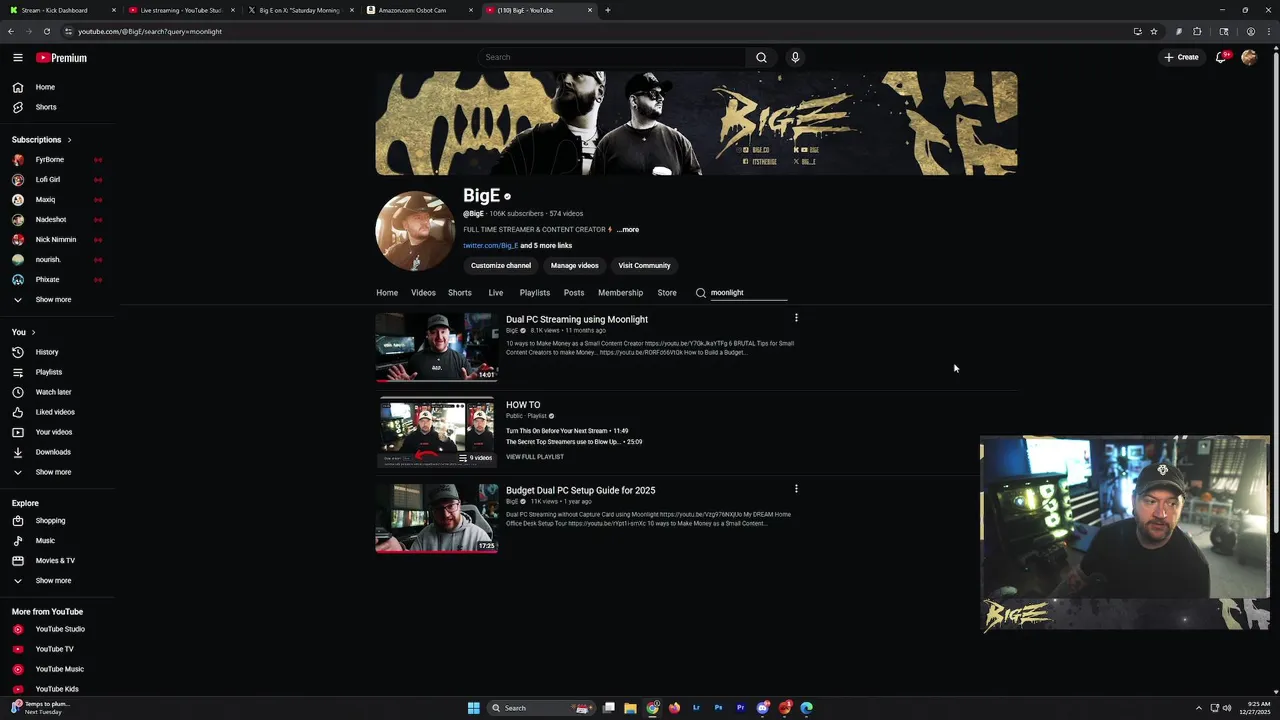Image resolution: width=1280 pixels, height=720 pixels.
Task: Click the browser address bar URL
Action: click(150, 31)
